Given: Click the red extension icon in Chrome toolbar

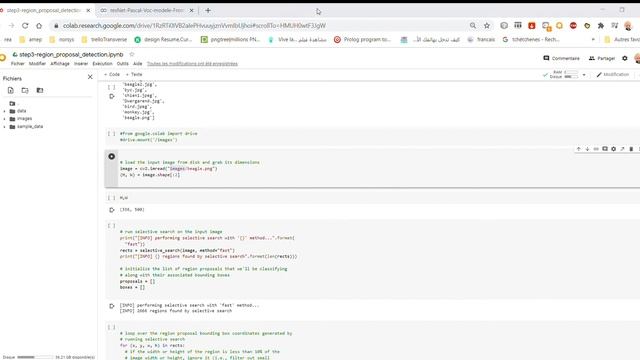Looking at the screenshot, I should [x=531, y=25].
